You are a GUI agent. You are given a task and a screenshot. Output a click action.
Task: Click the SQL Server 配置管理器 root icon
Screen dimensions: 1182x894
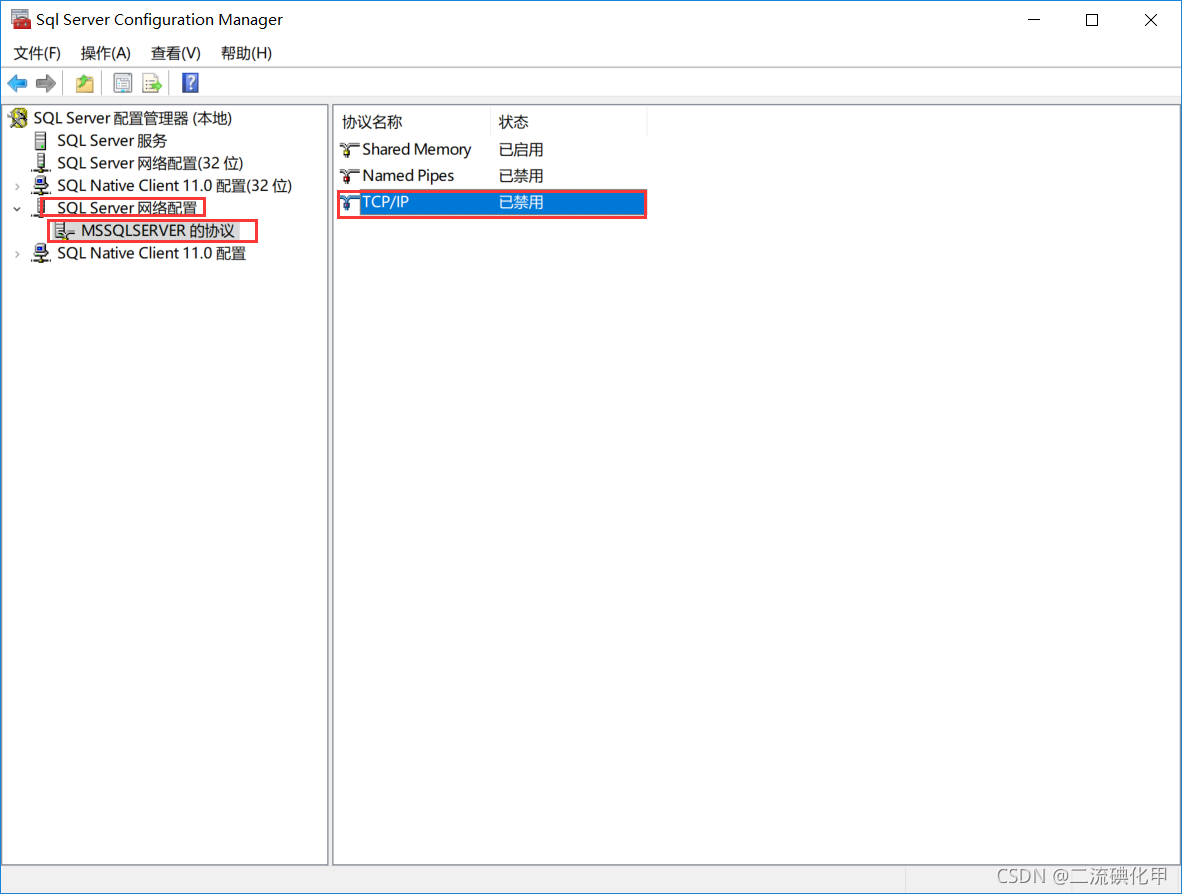pos(18,118)
